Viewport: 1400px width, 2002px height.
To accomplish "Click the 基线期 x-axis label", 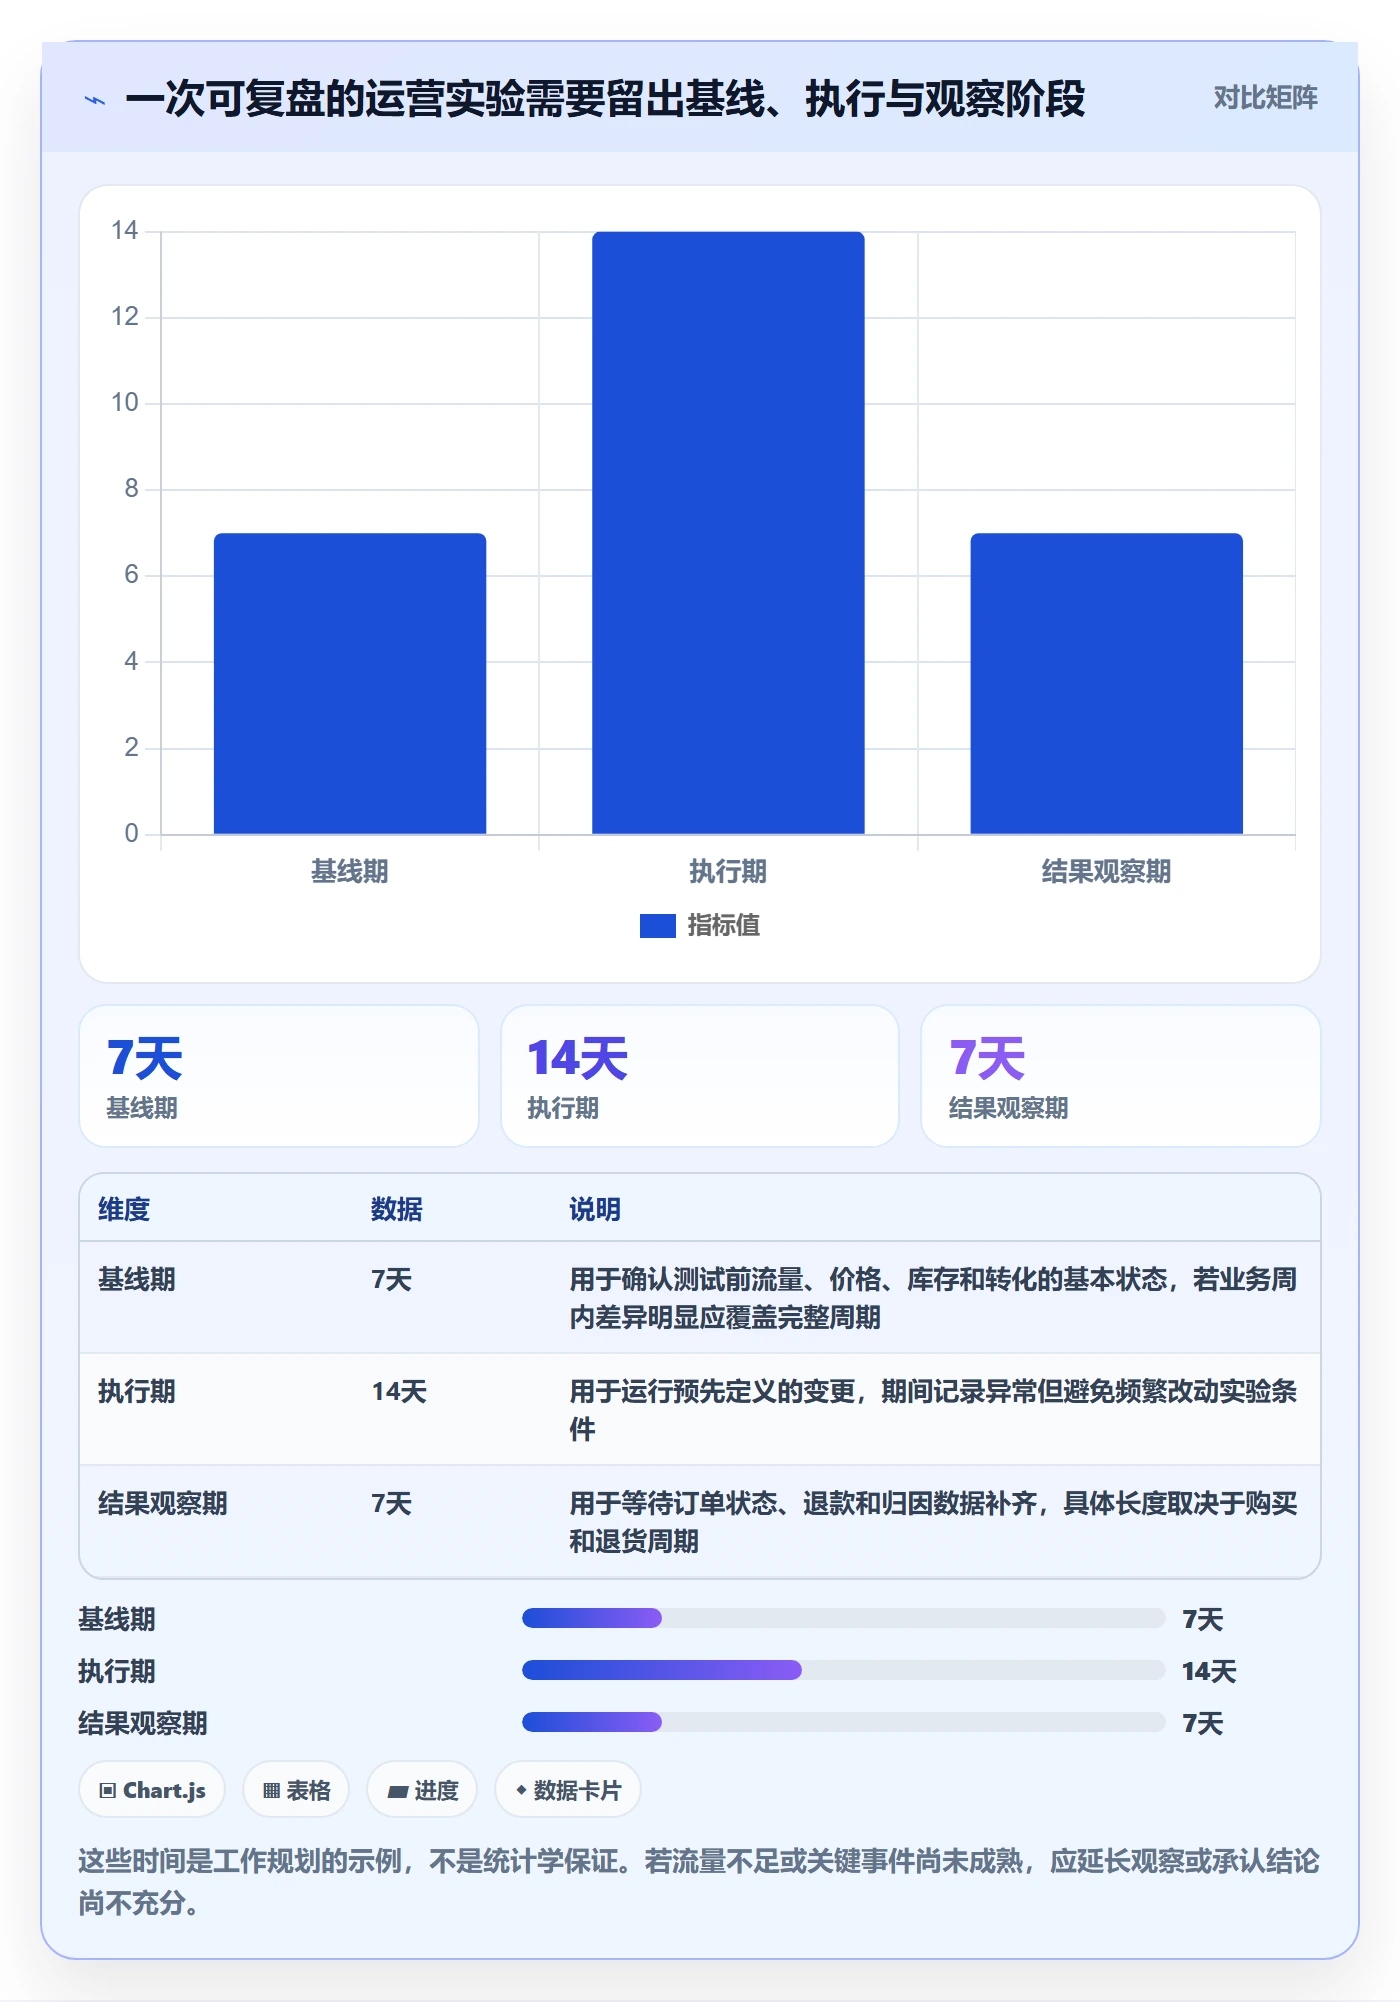I will point(350,872).
